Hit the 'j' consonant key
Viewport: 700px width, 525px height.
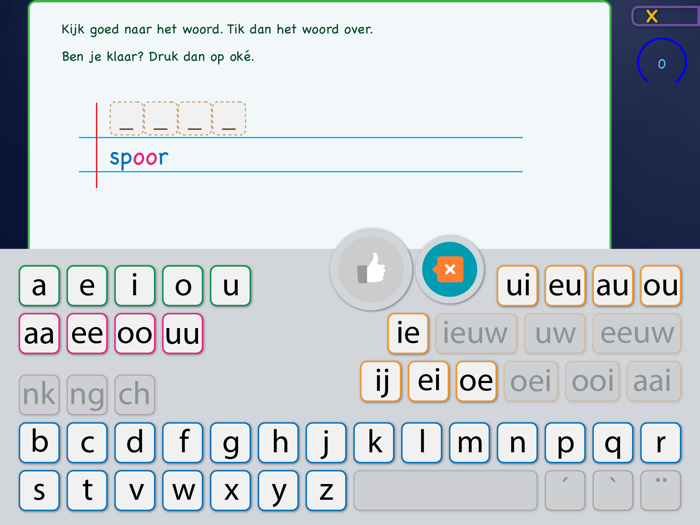click(326, 442)
